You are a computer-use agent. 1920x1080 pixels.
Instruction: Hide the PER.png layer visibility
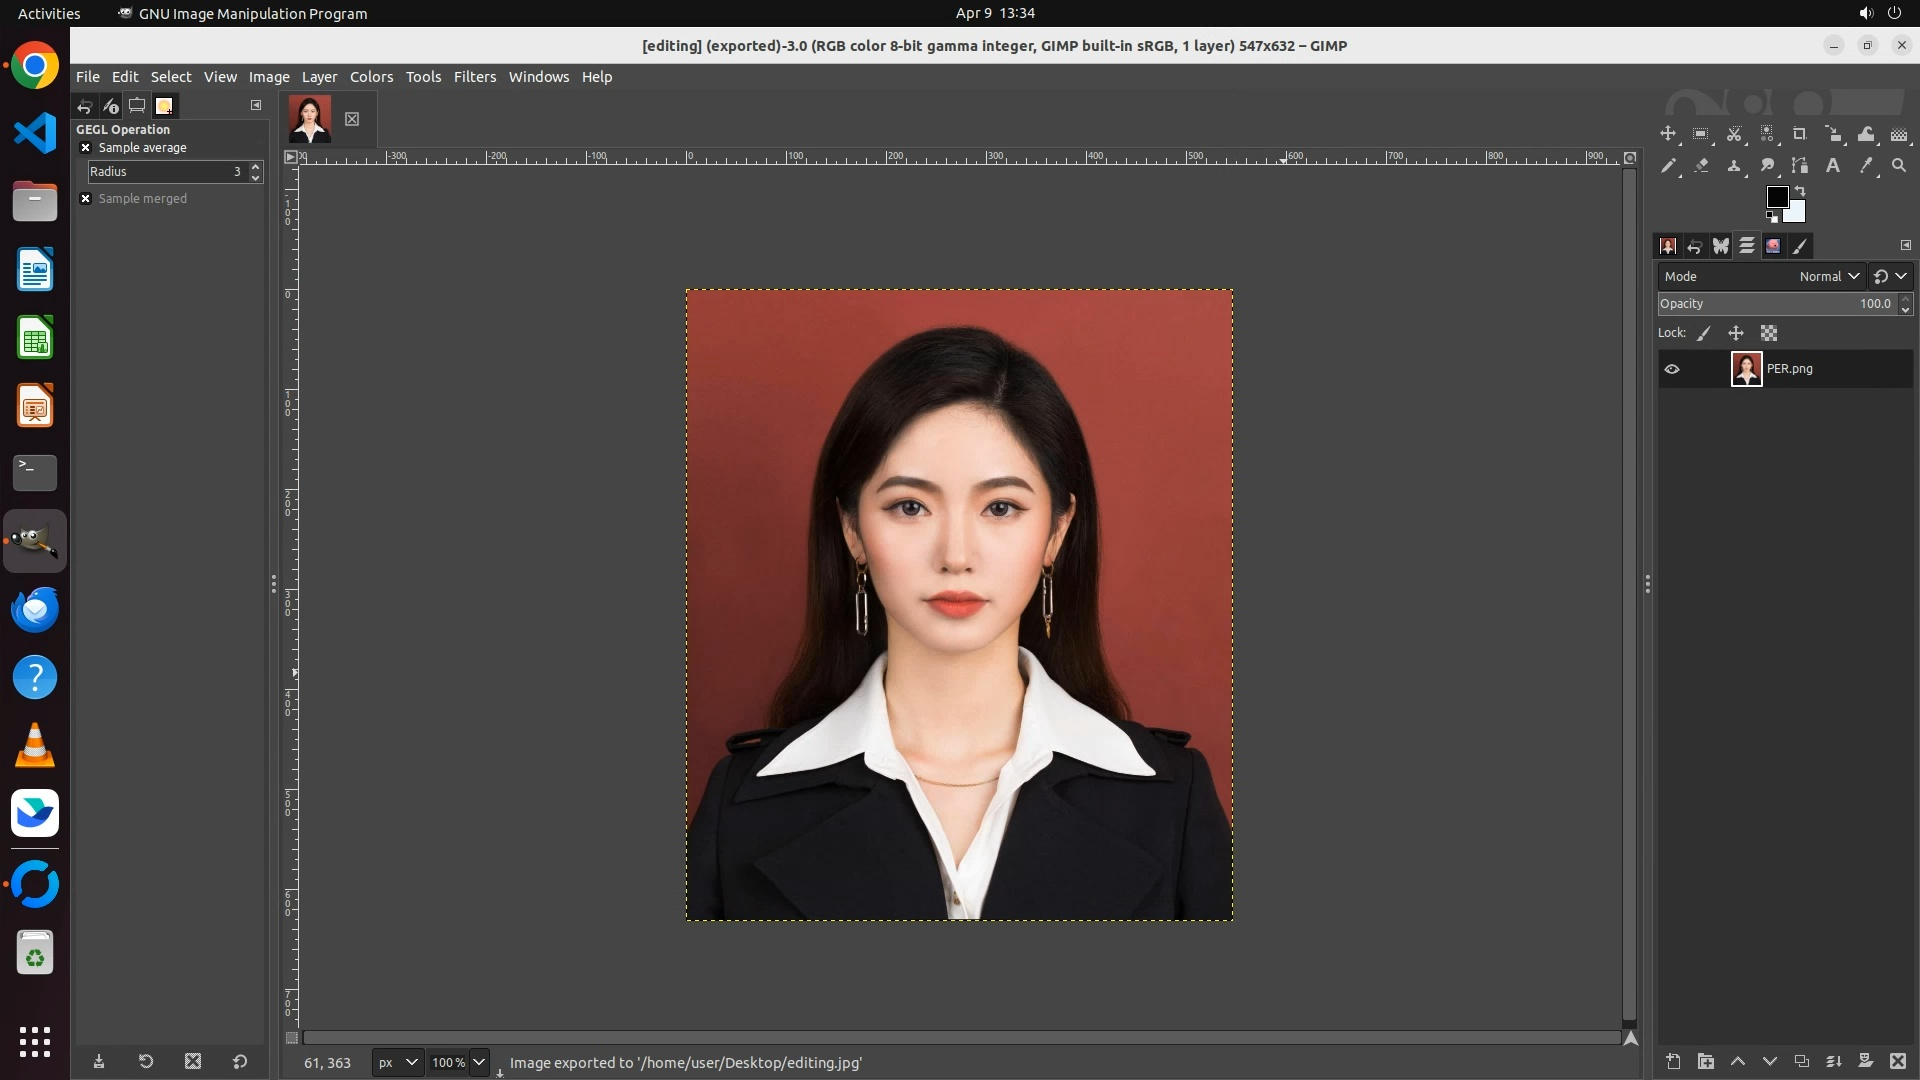pos(1672,369)
